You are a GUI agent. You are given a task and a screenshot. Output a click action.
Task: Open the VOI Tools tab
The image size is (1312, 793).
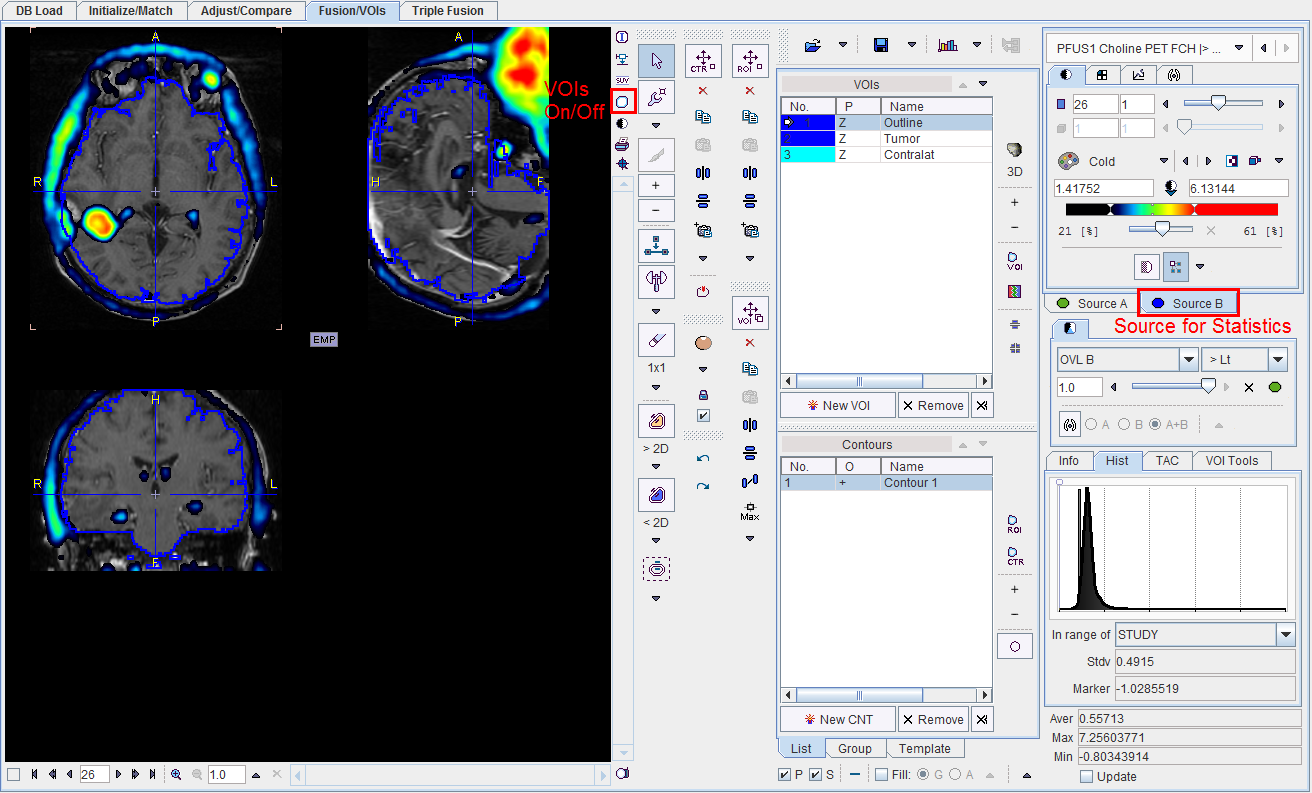(x=1231, y=461)
